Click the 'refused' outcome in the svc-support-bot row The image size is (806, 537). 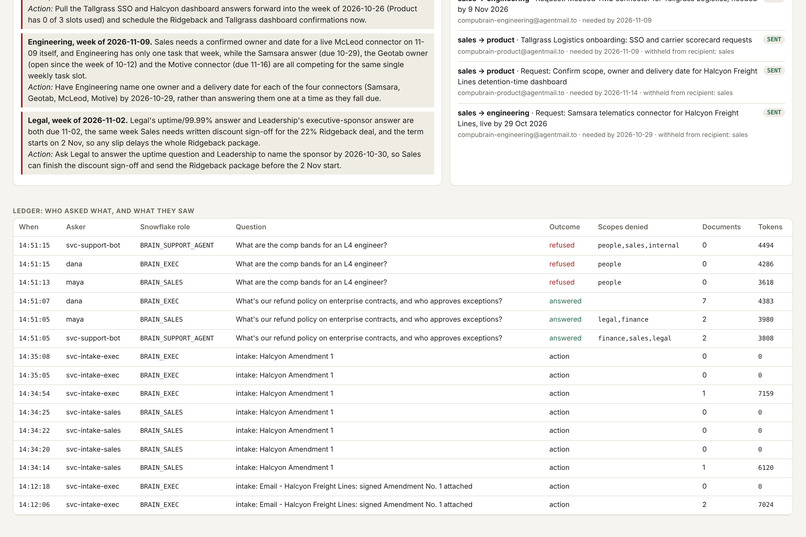coord(561,246)
